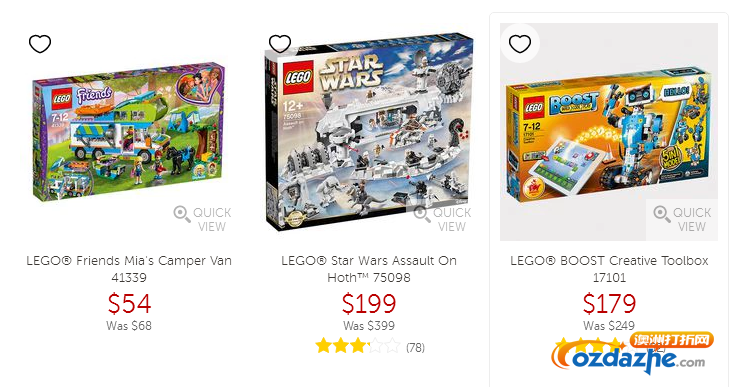Click magnifier icon on BOOST Quick View
The width and height of the screenshot is (736, 387).
(662, 214)
